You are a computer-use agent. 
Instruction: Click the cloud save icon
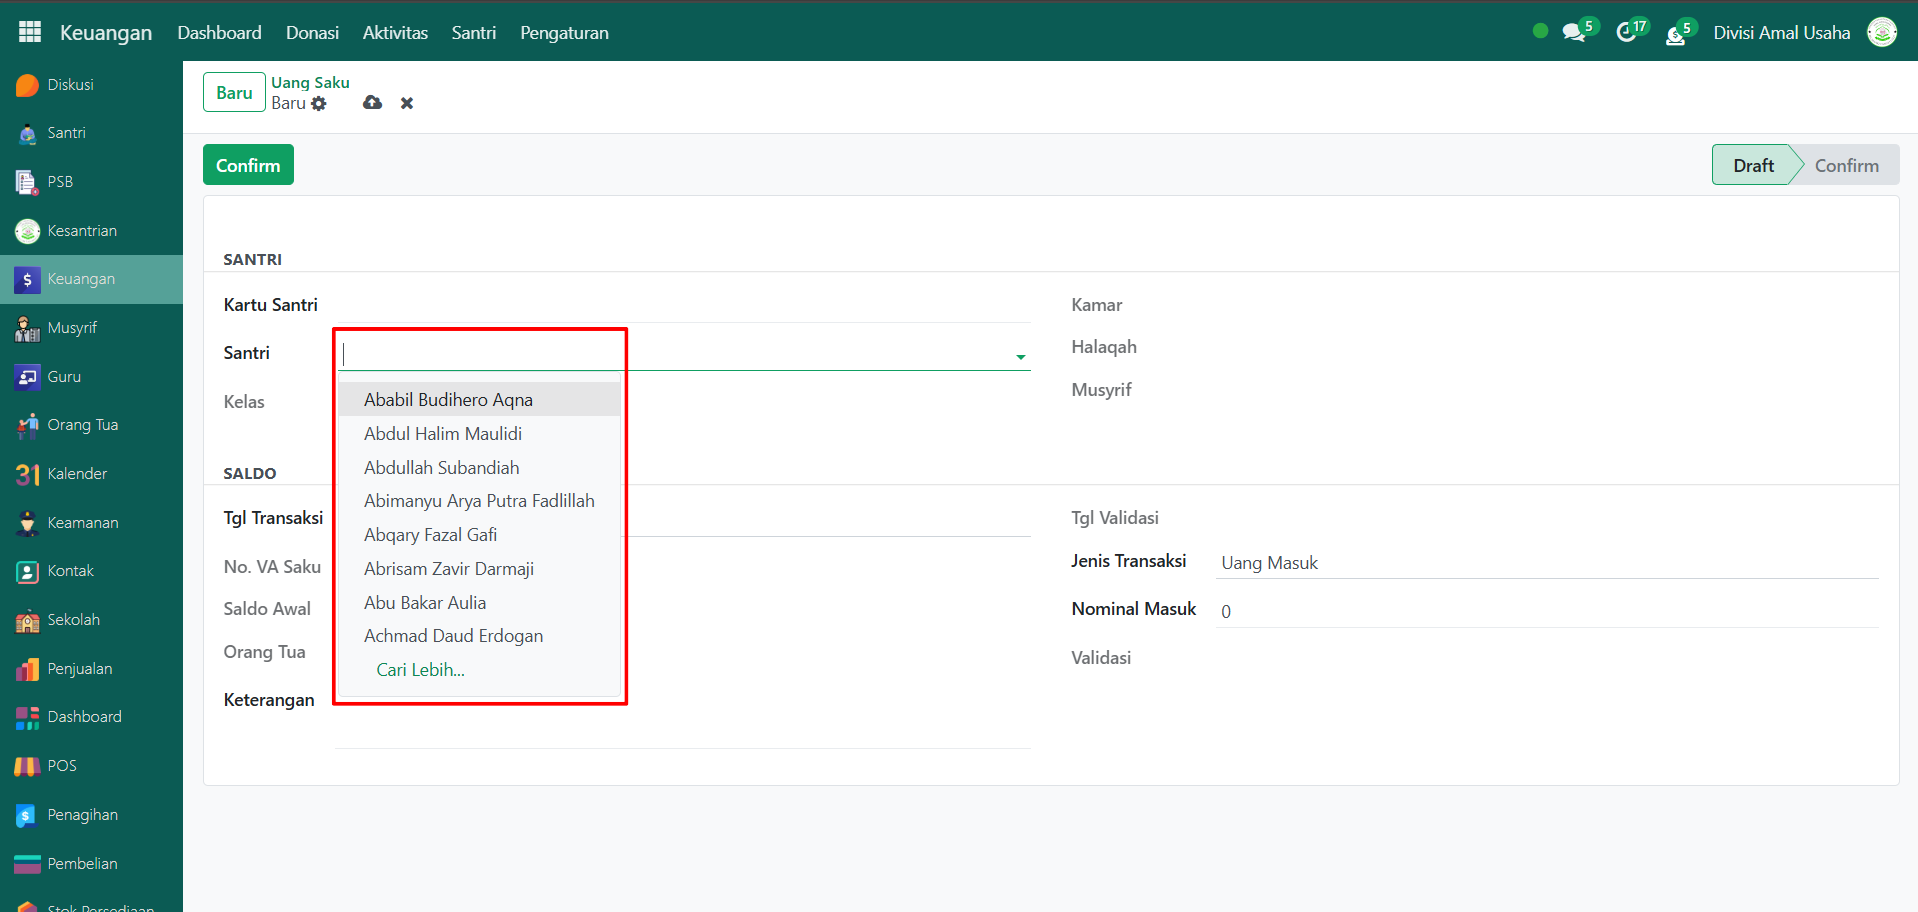[x=372, y=103]
